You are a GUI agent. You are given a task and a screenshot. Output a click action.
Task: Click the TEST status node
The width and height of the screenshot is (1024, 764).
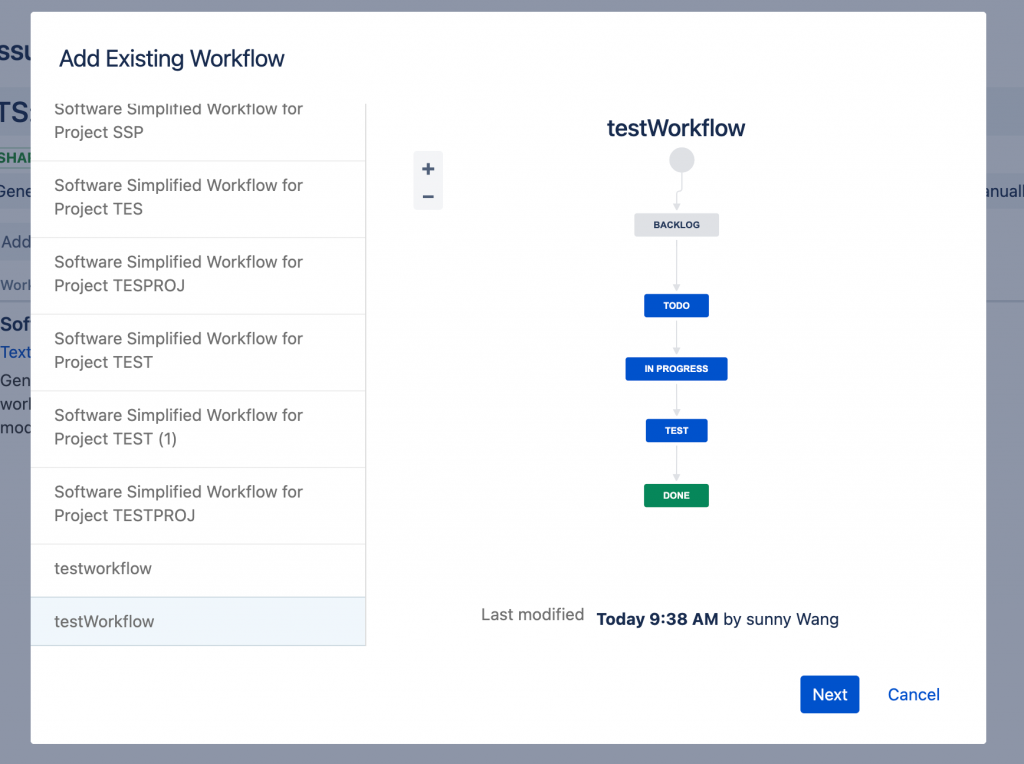point(676,431)
